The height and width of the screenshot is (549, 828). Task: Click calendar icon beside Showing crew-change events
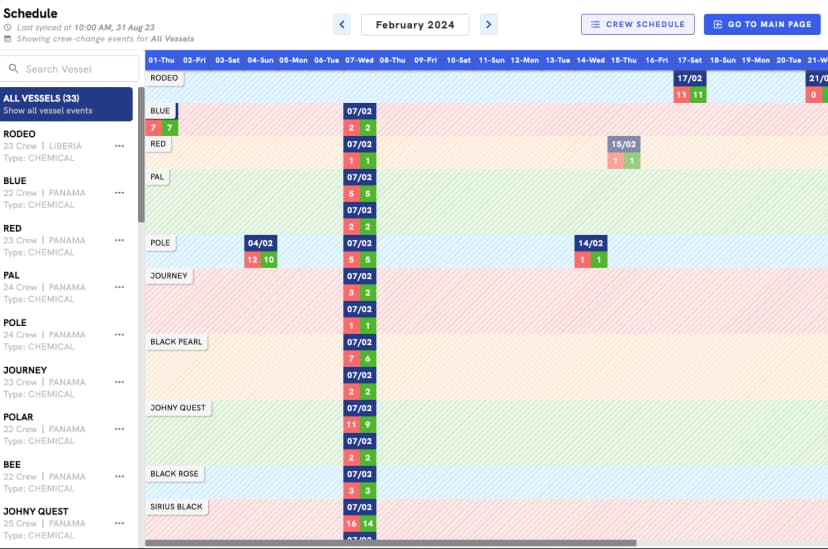pos(7,39)
